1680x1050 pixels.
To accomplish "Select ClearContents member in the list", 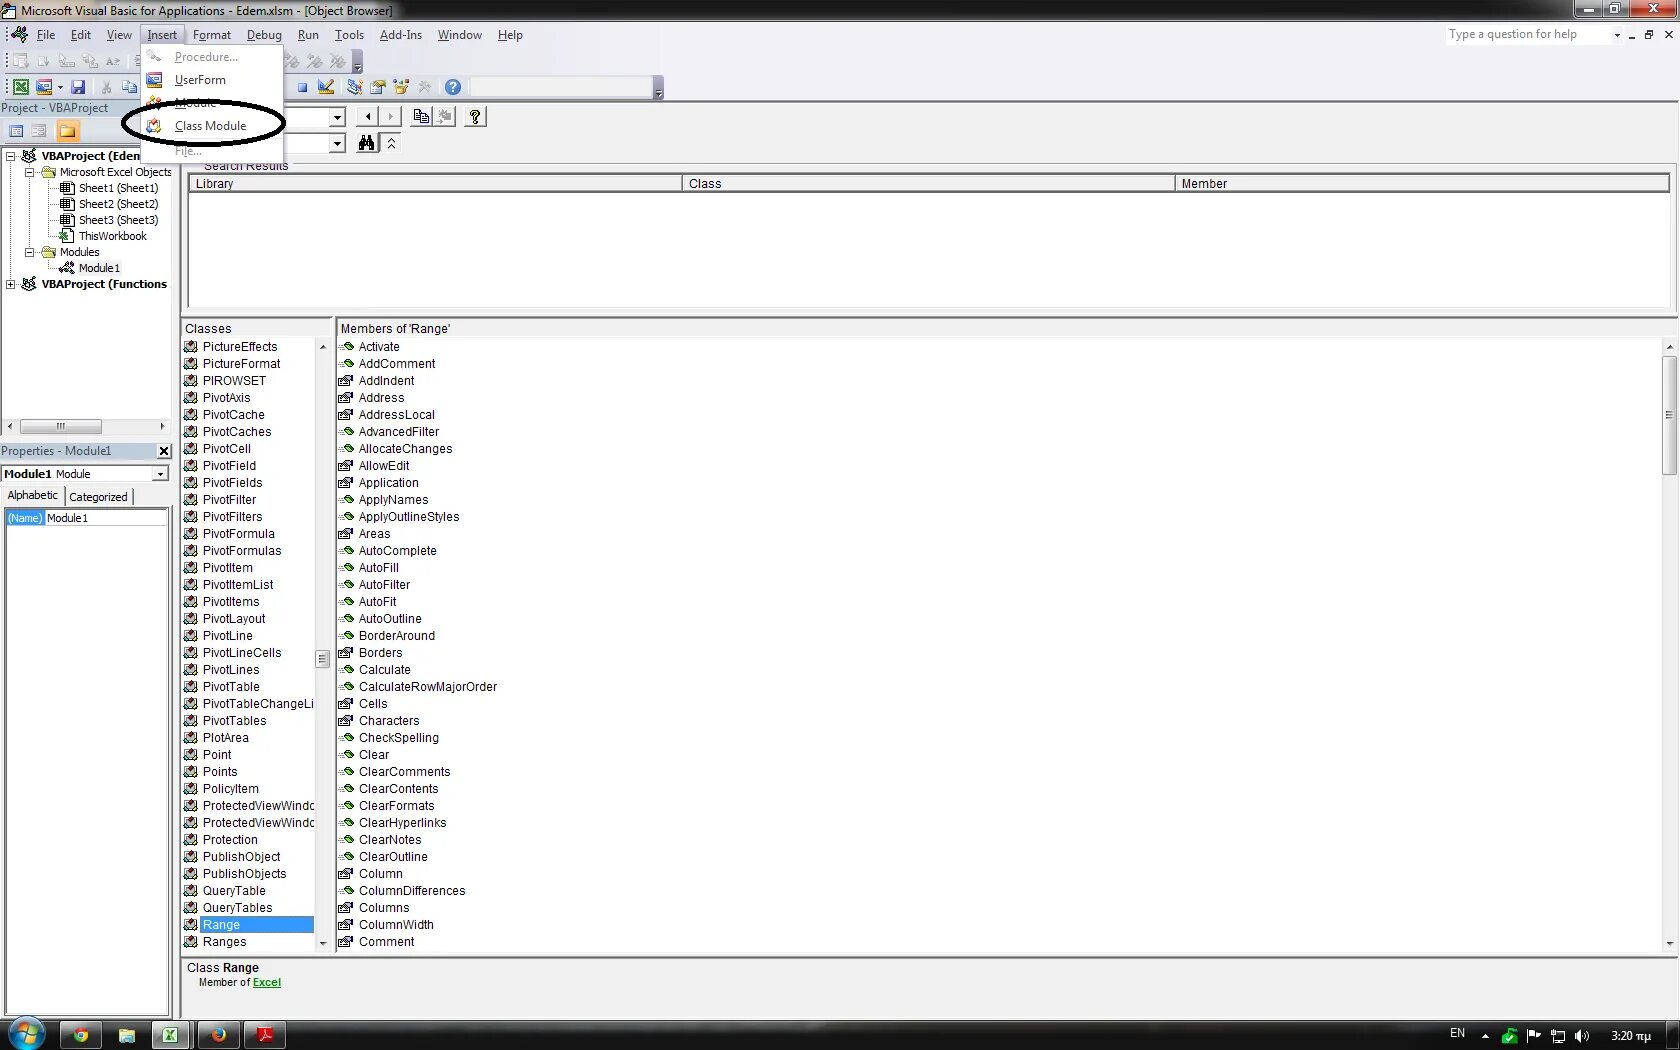I will click(x=398, y=789).
